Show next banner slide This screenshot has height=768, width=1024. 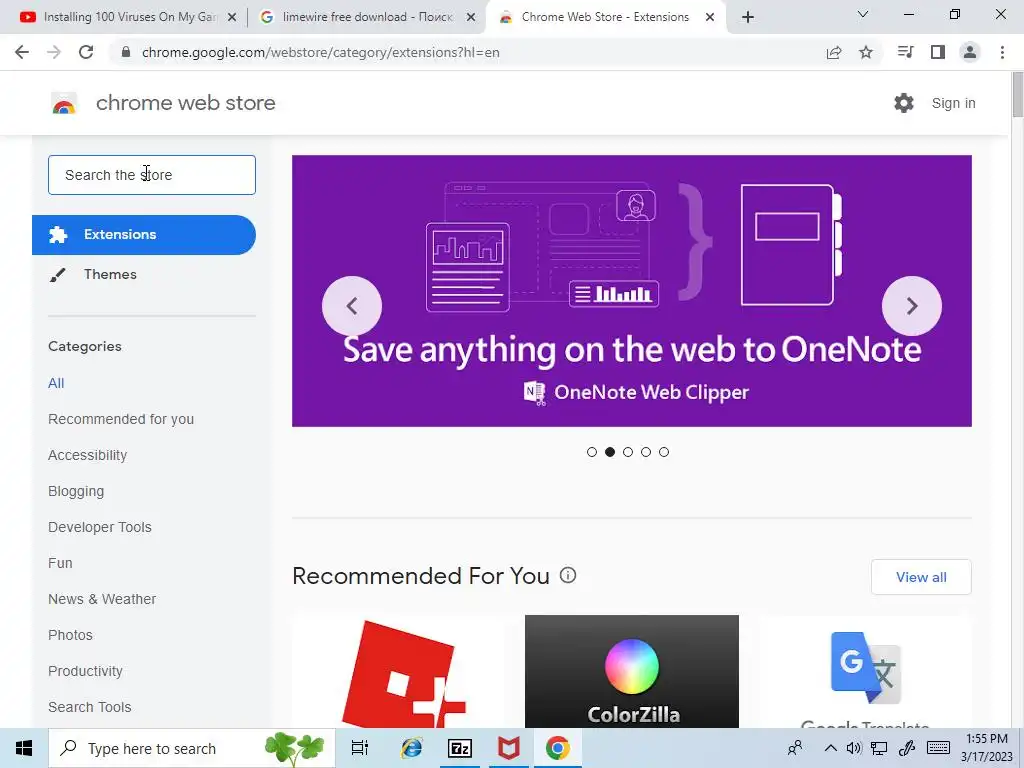[x=912, y=306]
